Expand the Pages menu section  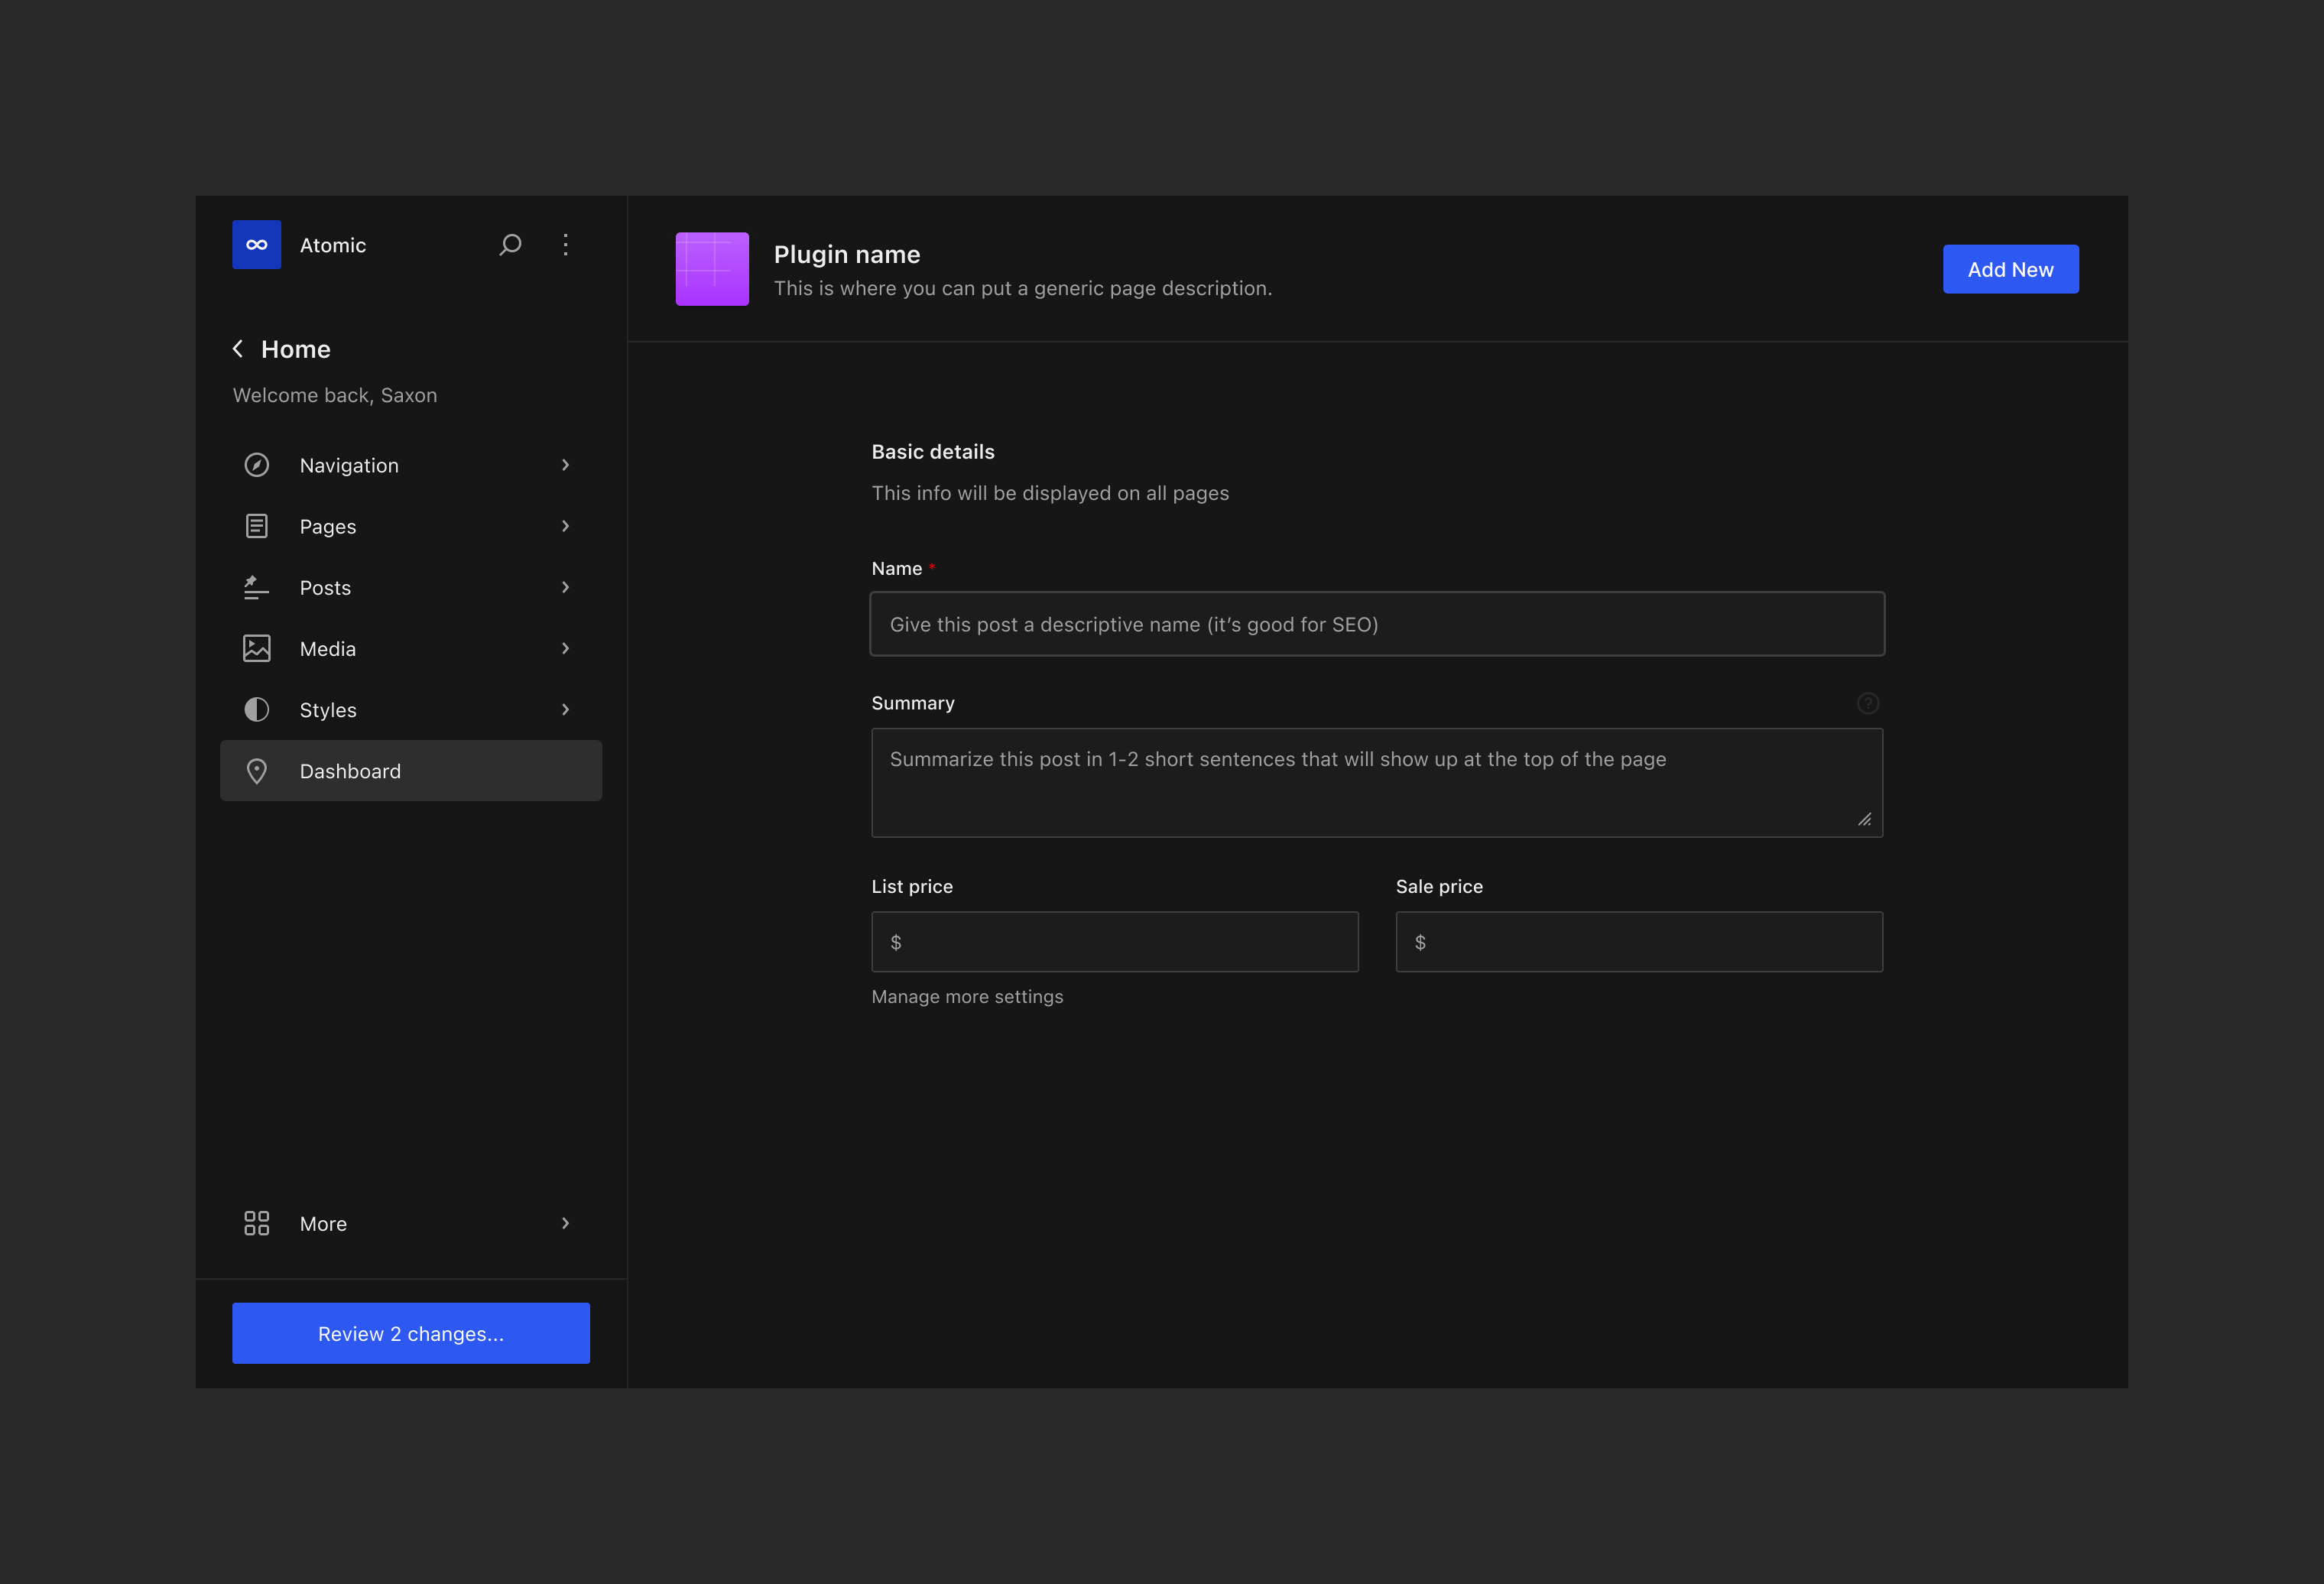(565, 524)
